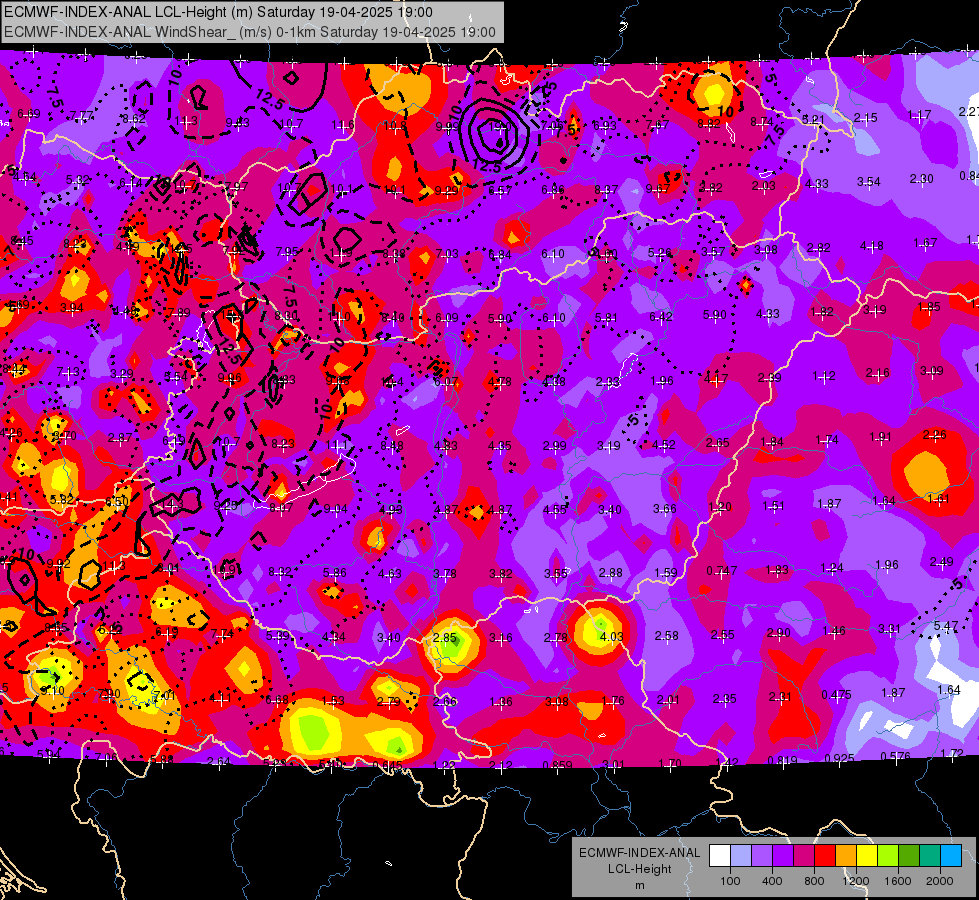Viewport: 979px width, 900px height.
Task: Click the '2000' legend scale value
Action: pos(940,881)
